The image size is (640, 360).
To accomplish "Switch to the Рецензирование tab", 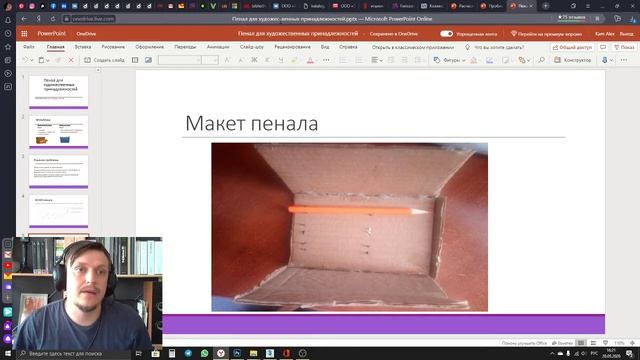I will [292, 47].
